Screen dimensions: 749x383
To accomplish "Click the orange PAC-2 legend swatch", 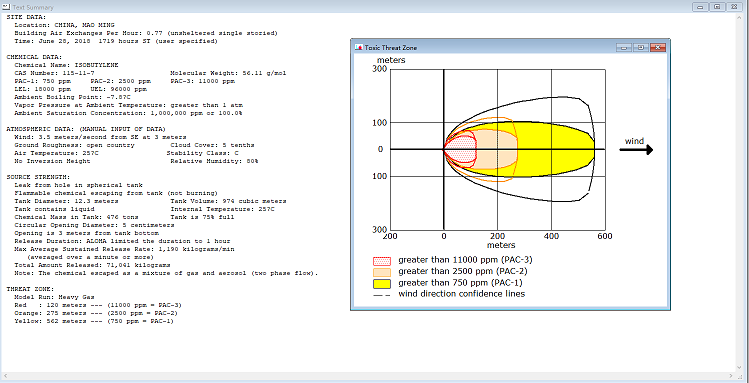I will click(x=382, y=272).
